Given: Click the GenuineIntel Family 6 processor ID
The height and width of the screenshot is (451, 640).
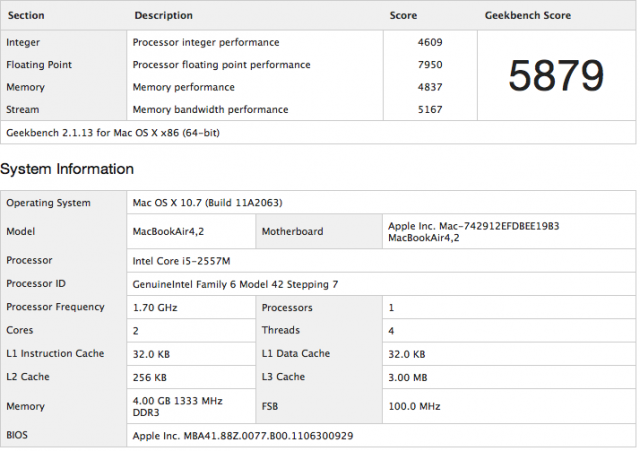Looking at the screenshot, I should (235, 284).
